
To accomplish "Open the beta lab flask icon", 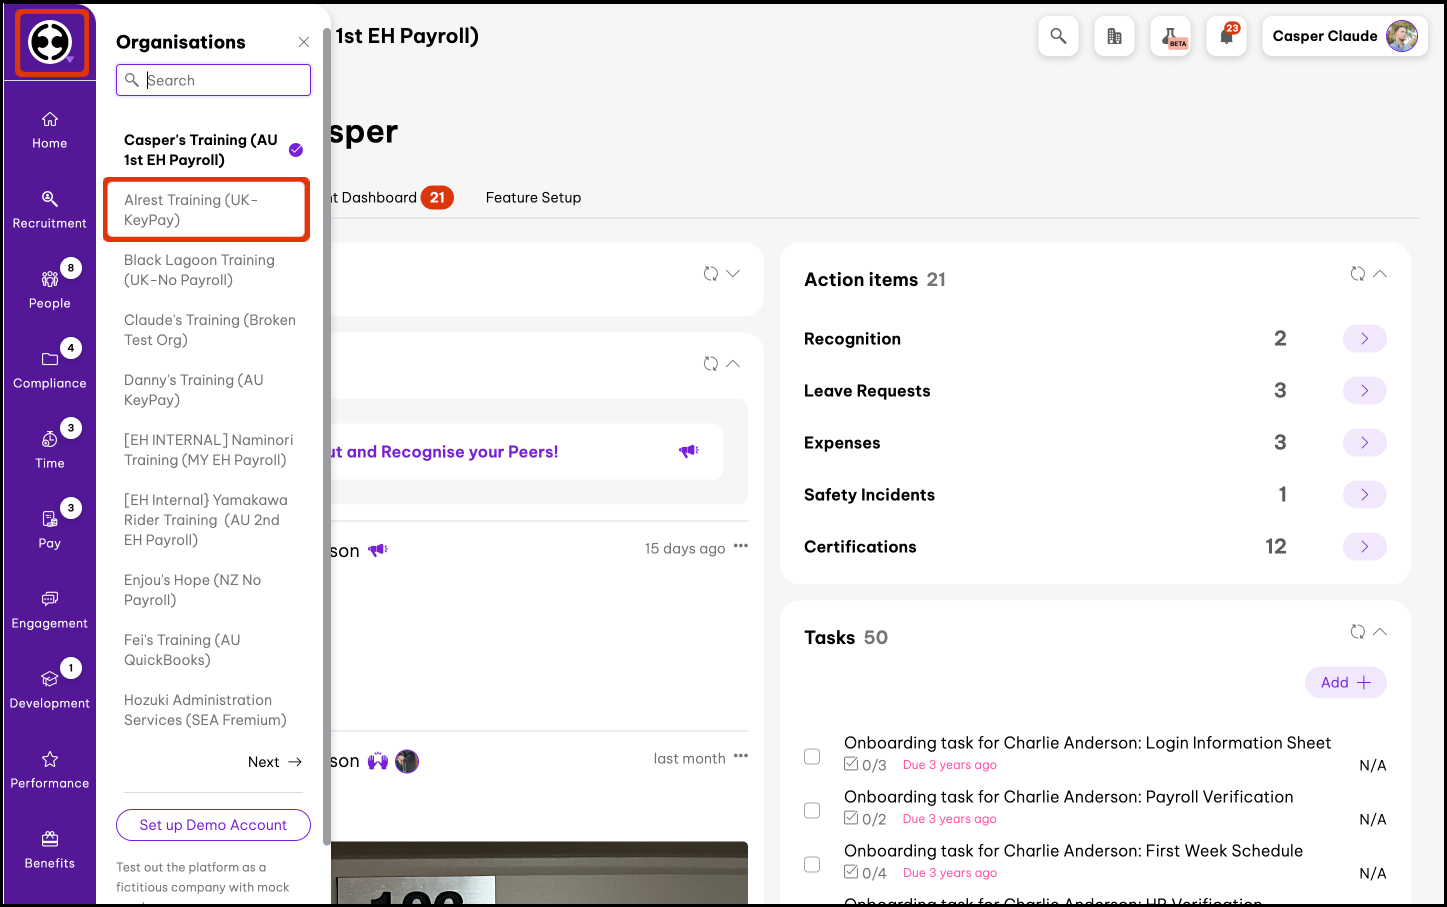I will 1170,37.
